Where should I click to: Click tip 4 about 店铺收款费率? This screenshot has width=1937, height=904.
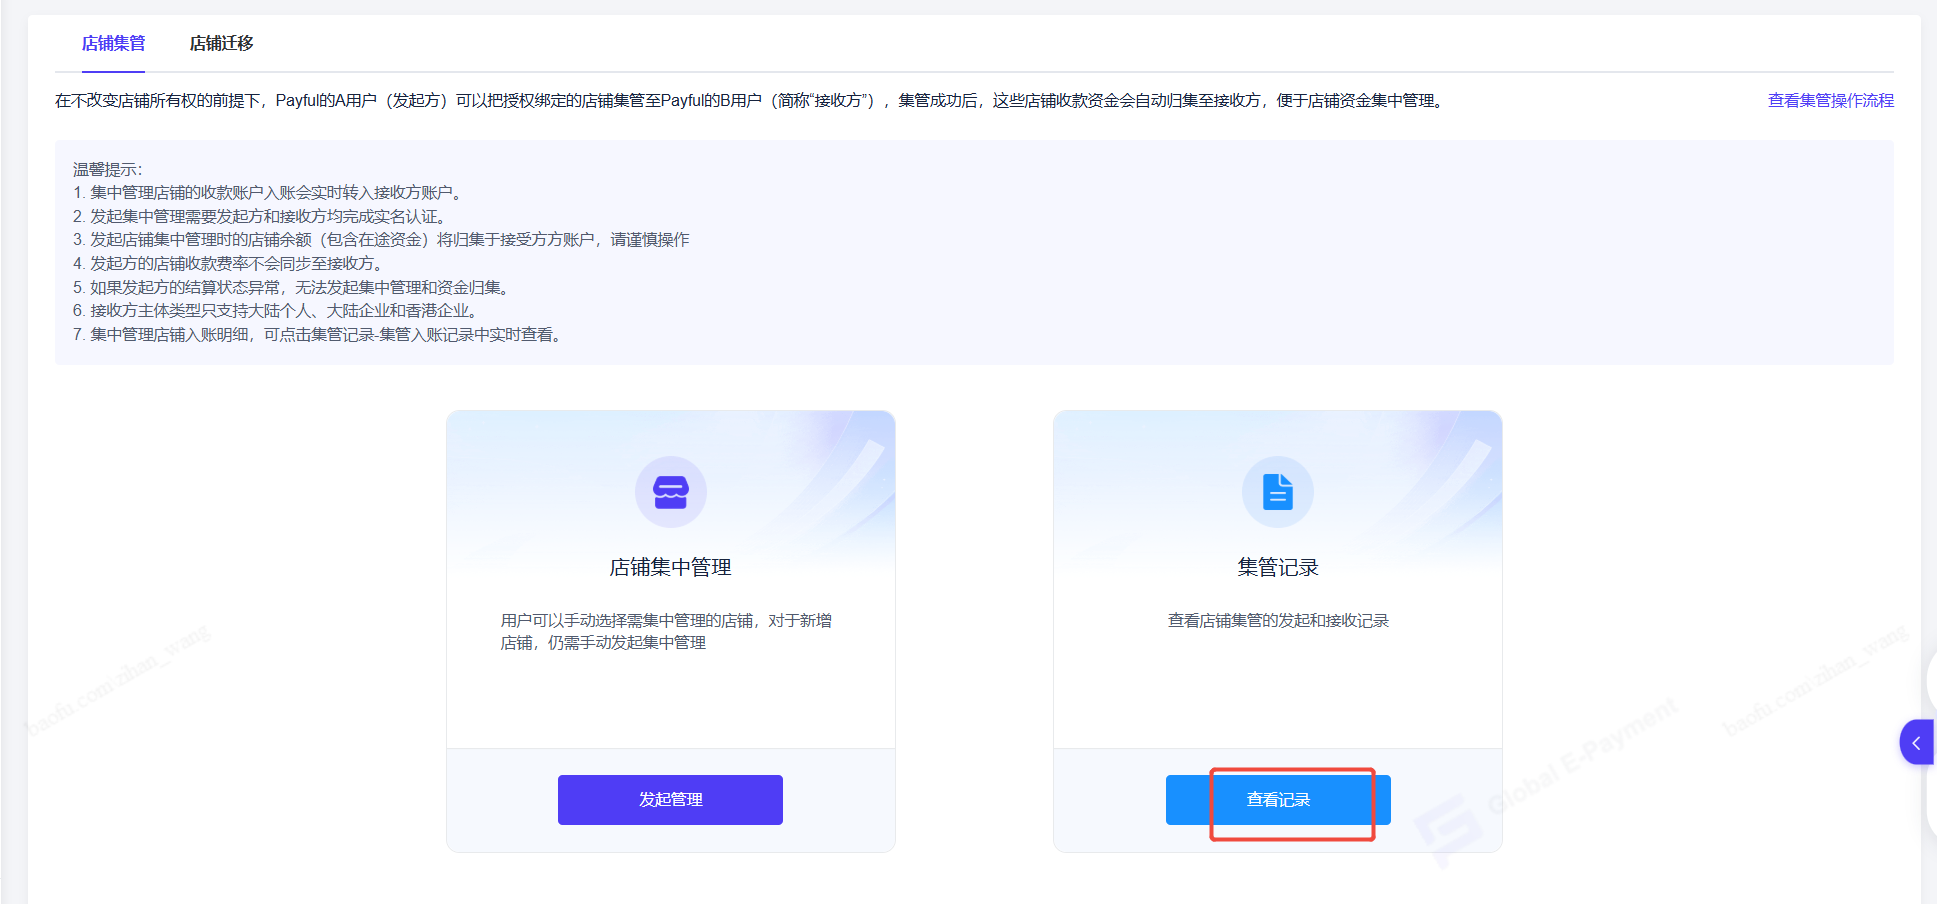click(x=228, y=264)
